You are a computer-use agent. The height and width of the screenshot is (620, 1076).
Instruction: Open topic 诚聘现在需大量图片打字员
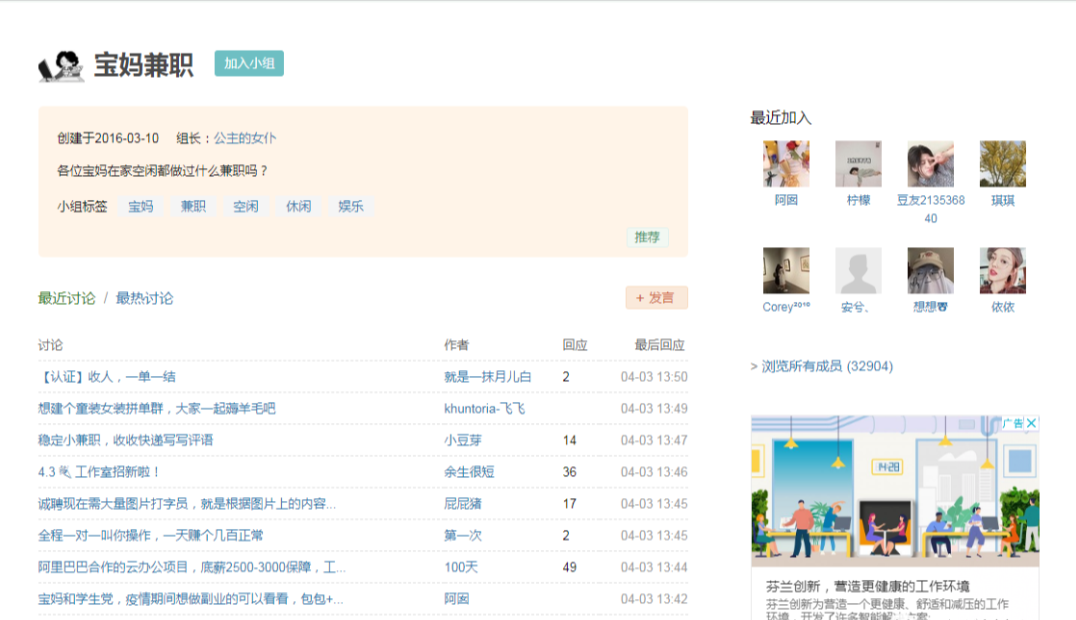tap(187, 503)
